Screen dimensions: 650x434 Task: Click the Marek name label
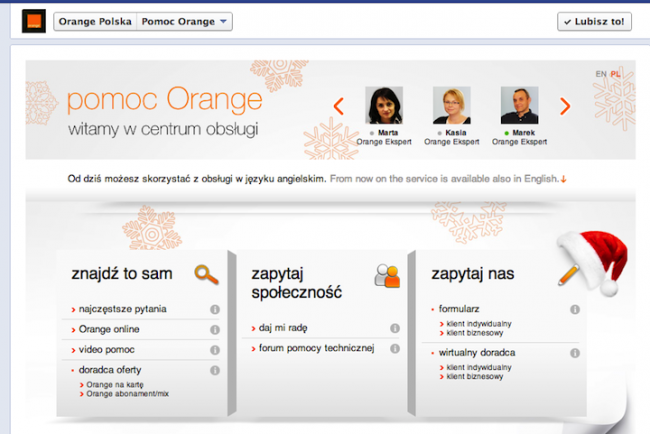click(x=524, y=133)
